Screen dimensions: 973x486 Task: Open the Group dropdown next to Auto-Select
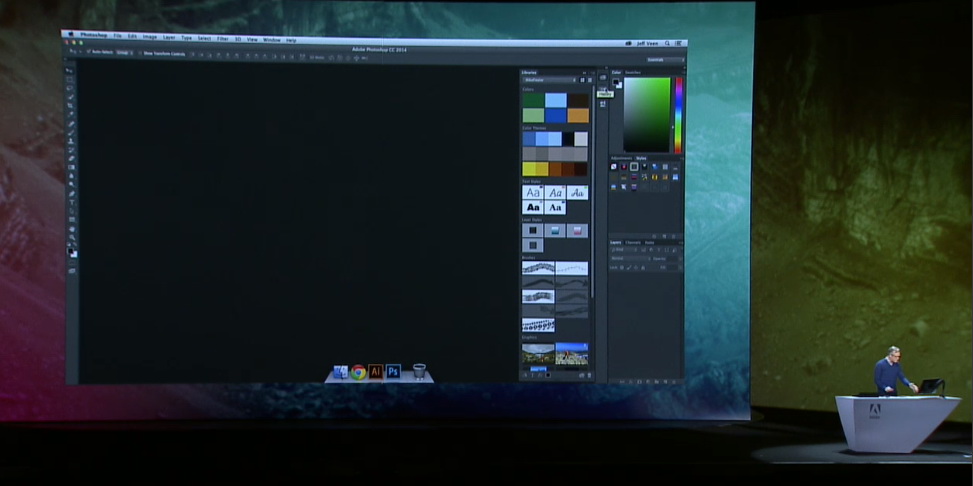pos(124,52)
